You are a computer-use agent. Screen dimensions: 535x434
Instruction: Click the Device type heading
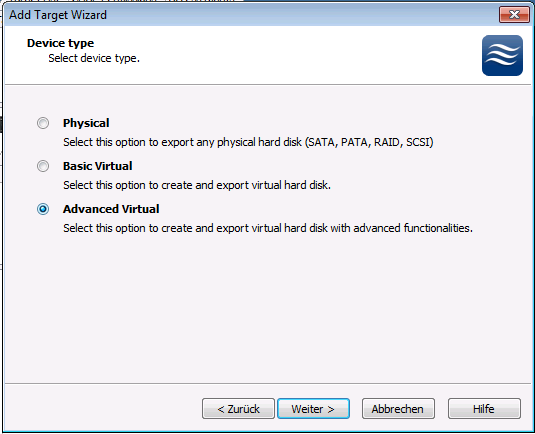coord(60,43)
